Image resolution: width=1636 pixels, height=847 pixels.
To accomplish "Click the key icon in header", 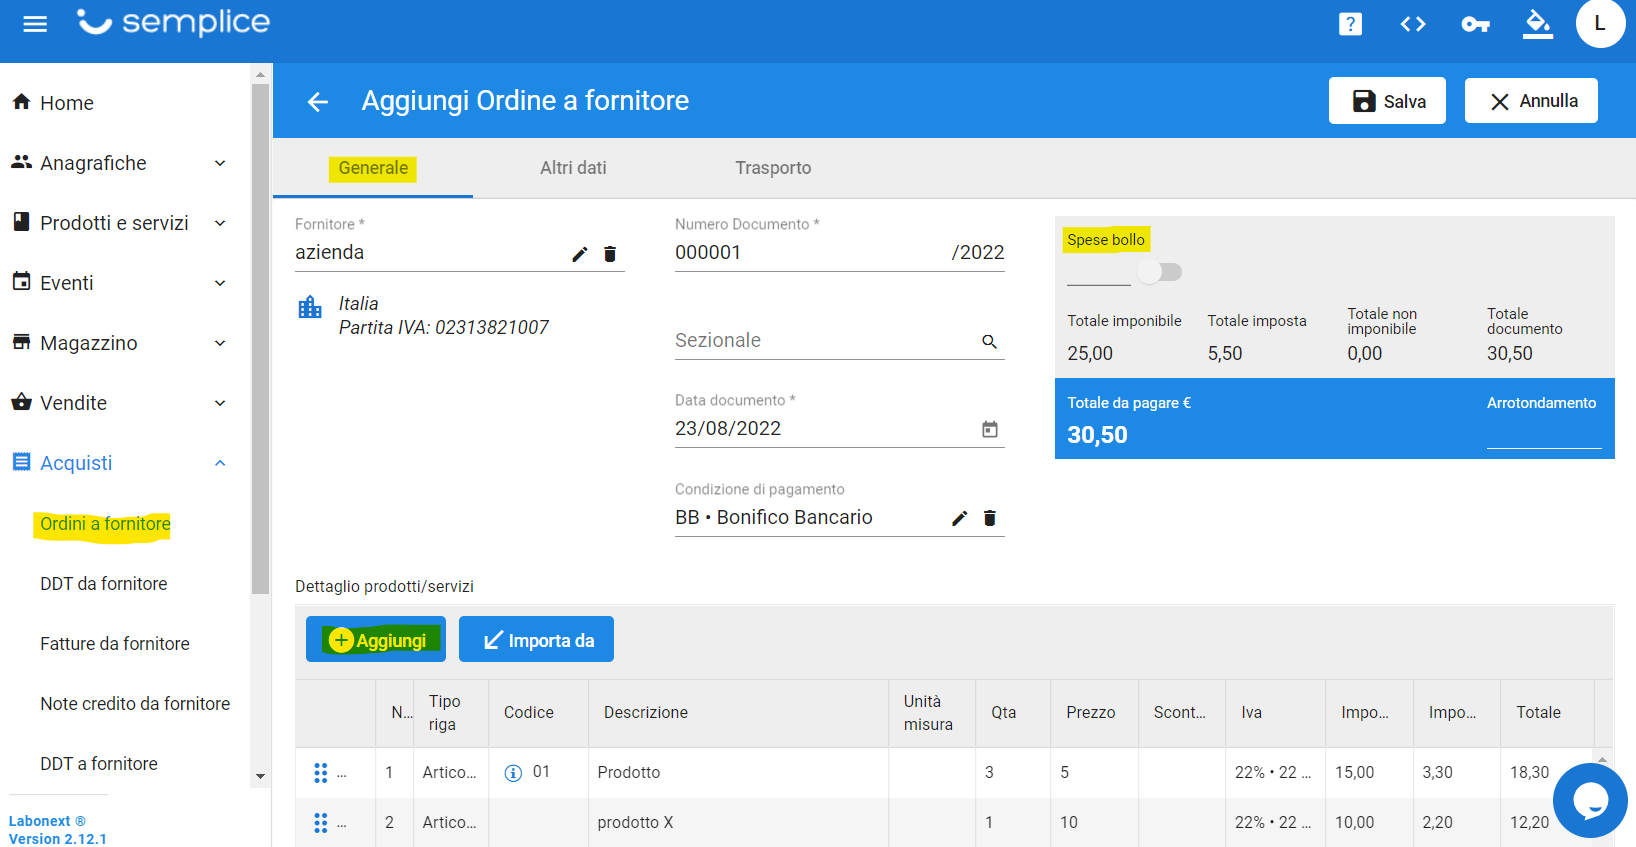I will click(x=1476, y=24).
